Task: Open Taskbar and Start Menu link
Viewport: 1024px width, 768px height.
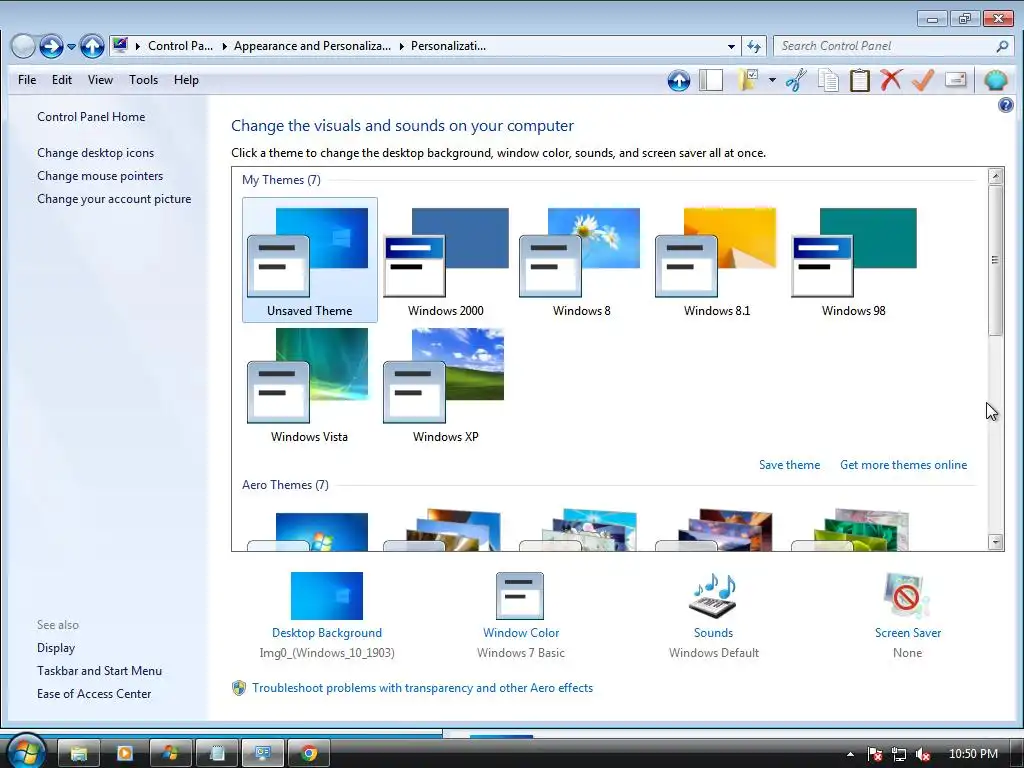Action: [x=99, y=671]
